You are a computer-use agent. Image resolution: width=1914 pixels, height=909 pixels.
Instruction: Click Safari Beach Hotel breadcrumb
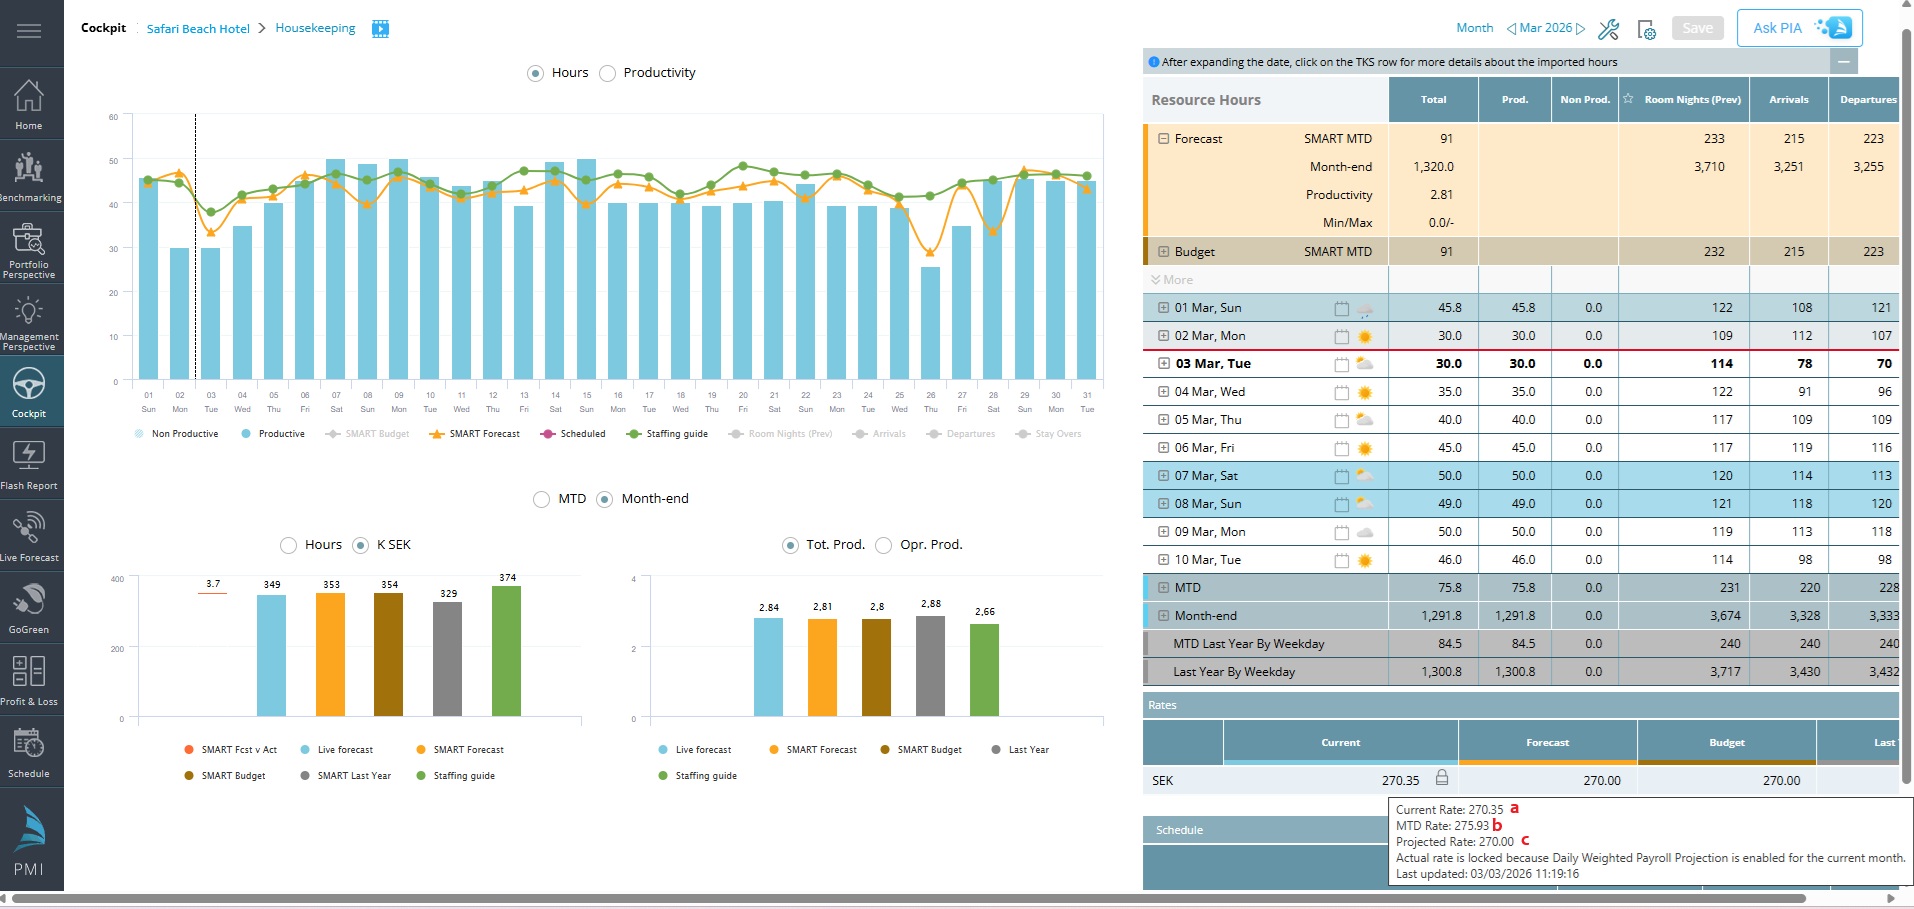[198, 29]
